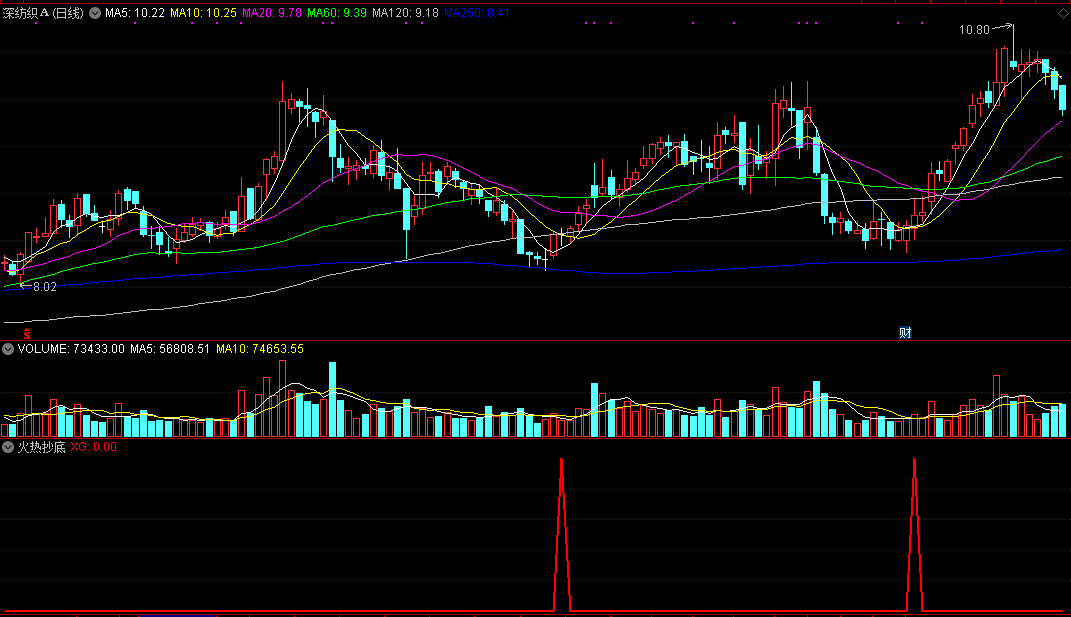This screenshot has height=617, width=1071.
Task: Select the 深纺织A (日线) title
Action: (43, 13)
